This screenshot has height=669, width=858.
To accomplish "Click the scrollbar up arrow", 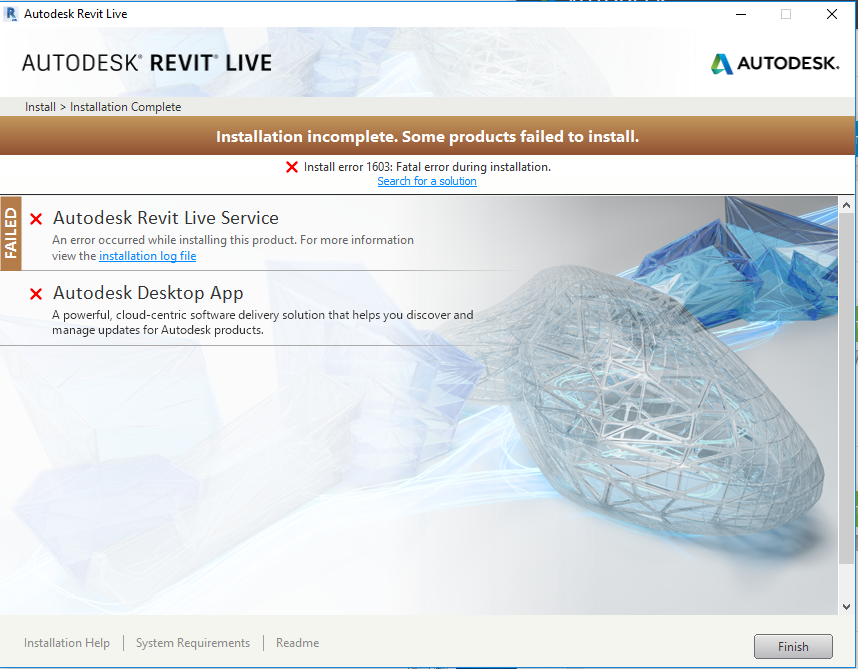I will pos(846,204).
